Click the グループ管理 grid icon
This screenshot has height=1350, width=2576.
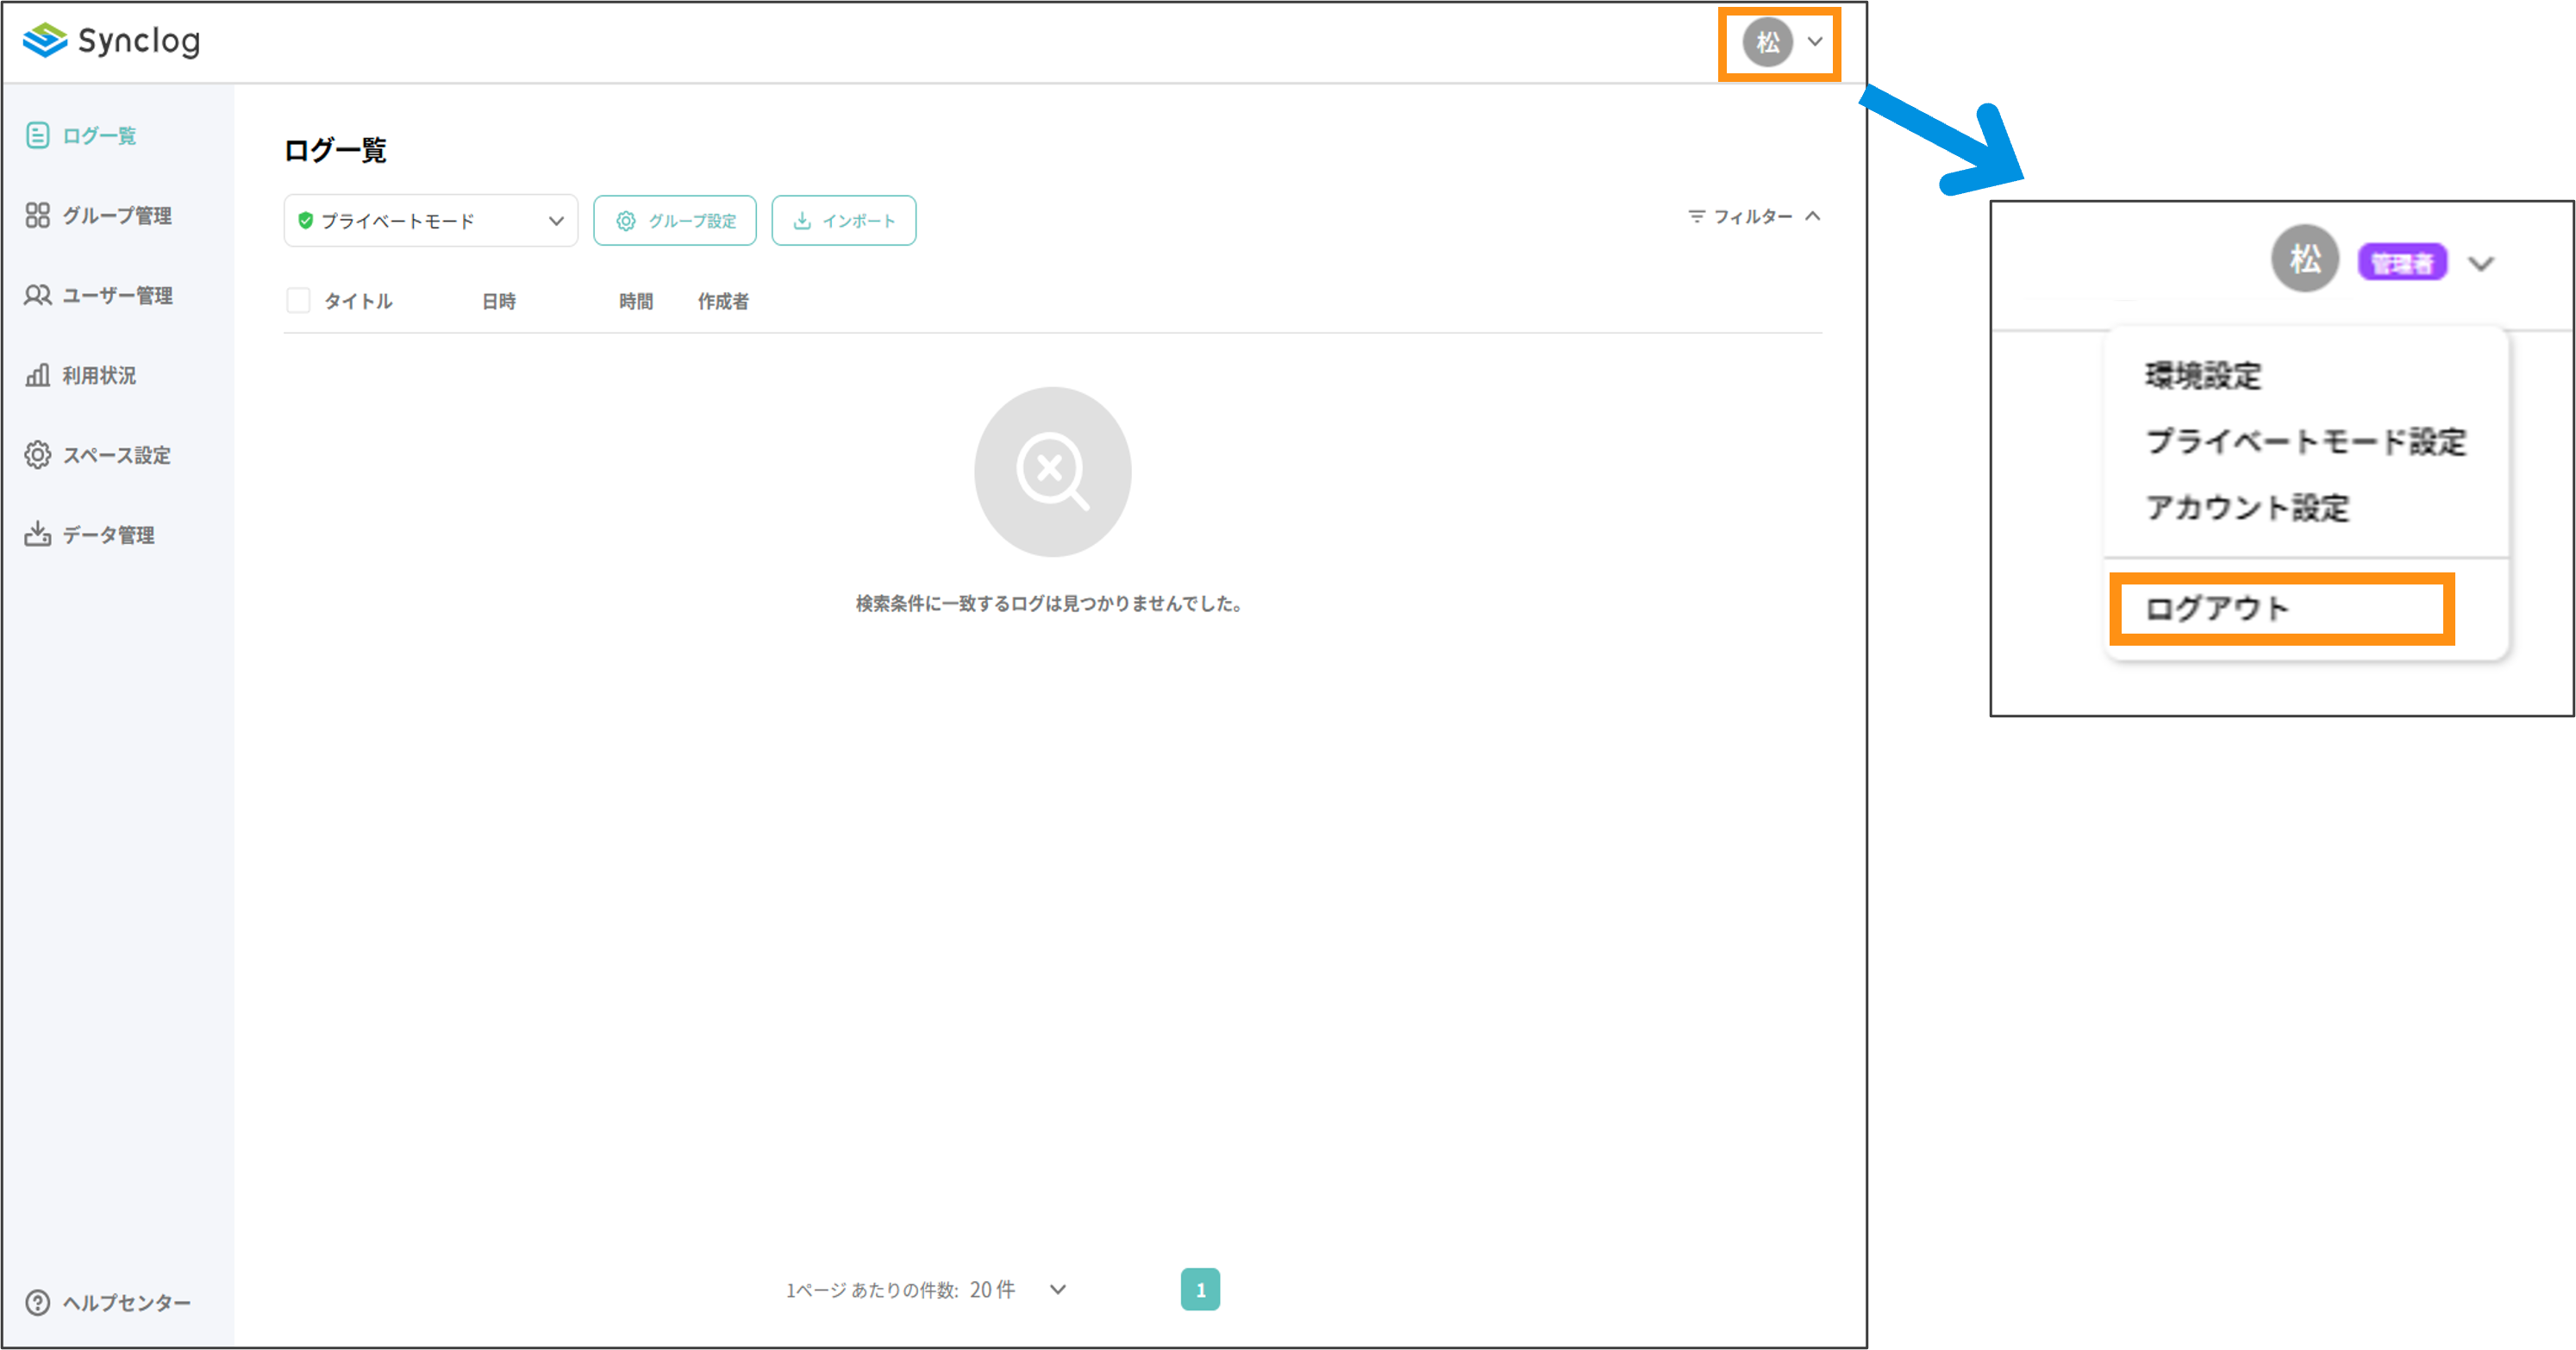point(37,215)
